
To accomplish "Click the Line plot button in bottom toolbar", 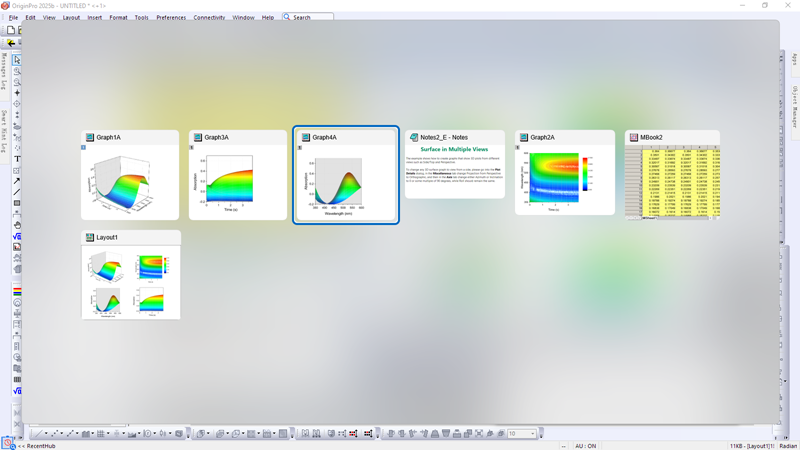I will [x=39, y=434].
